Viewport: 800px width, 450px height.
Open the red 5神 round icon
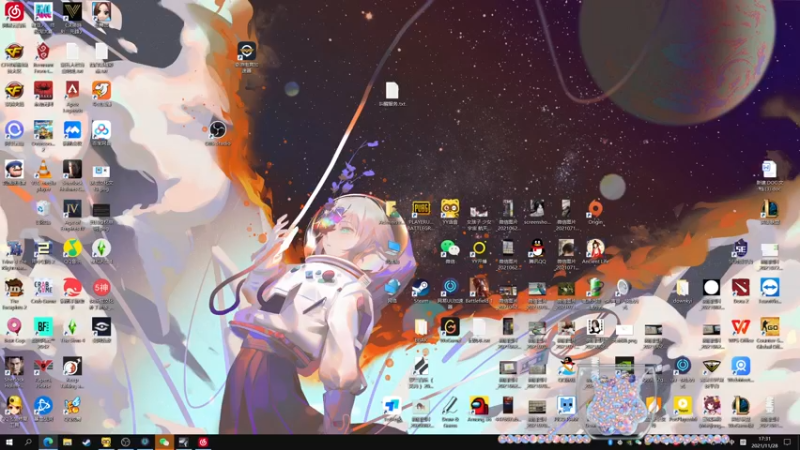101,288
